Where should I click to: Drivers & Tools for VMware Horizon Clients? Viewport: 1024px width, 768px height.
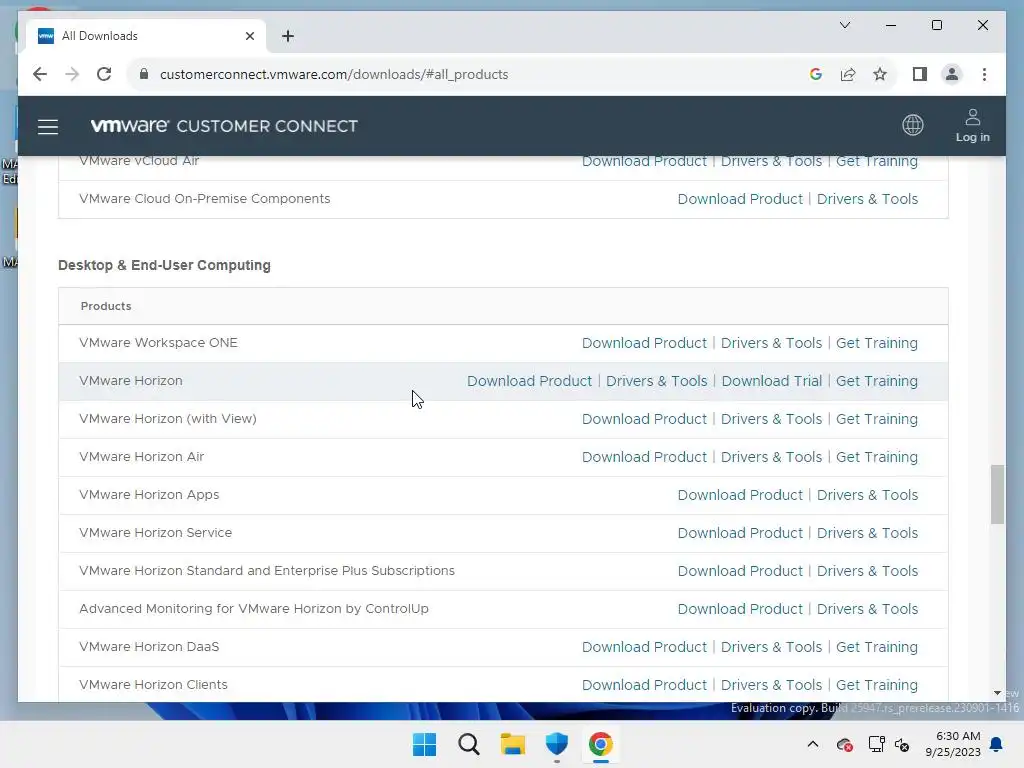(x=771, y=684)
